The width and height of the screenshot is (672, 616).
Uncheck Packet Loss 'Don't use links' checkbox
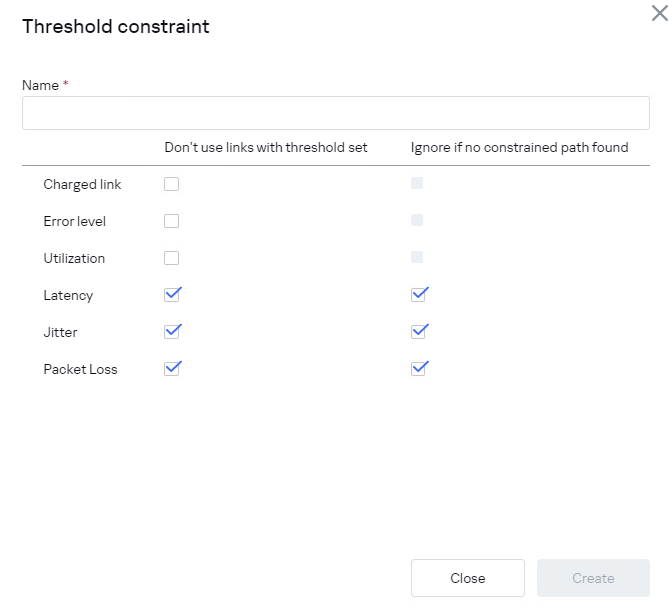(172, 368)
